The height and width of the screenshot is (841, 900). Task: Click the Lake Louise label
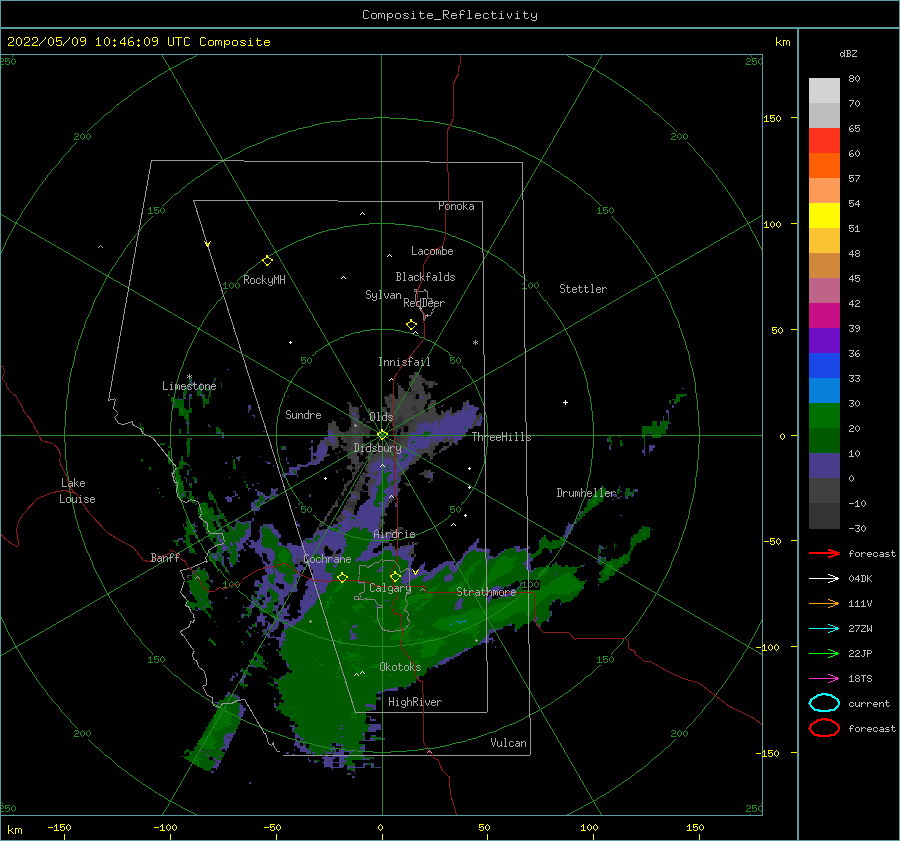(77, 491)
